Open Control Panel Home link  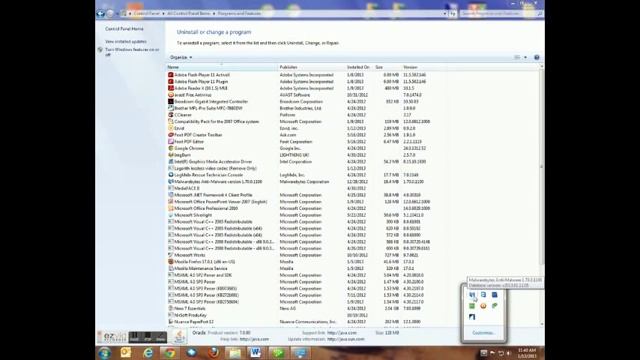(124, 29)
